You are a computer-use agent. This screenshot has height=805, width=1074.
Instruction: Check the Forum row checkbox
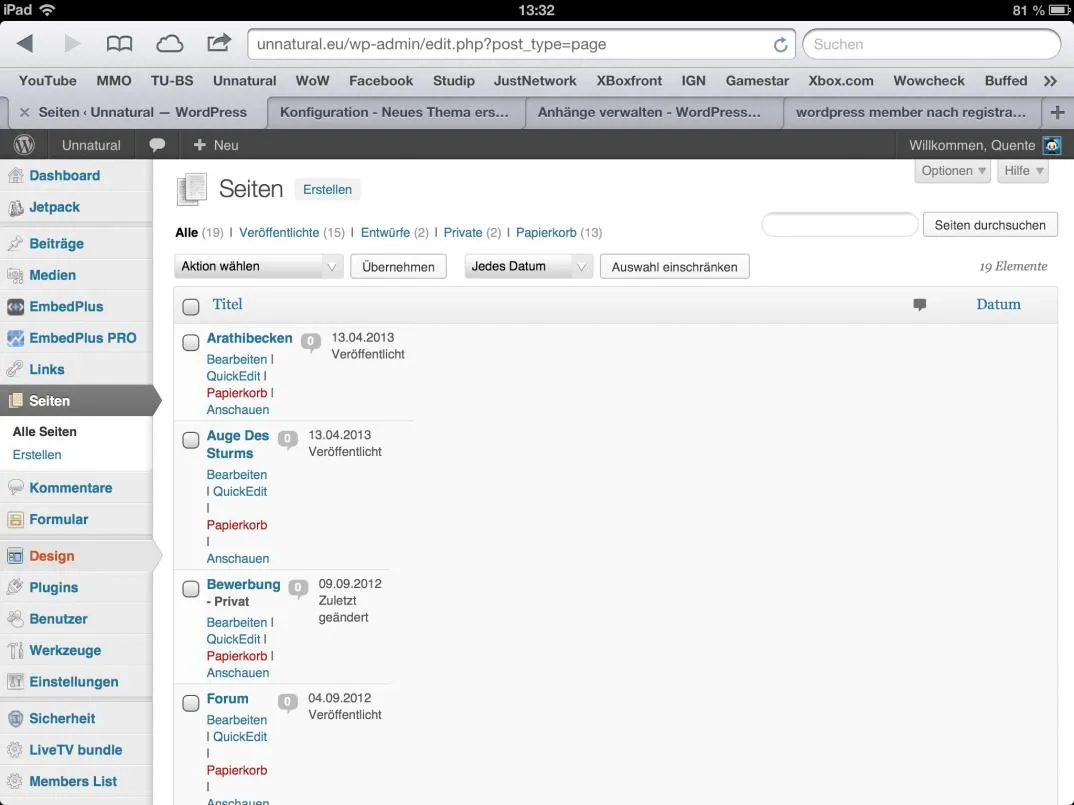tap(191, 702)
